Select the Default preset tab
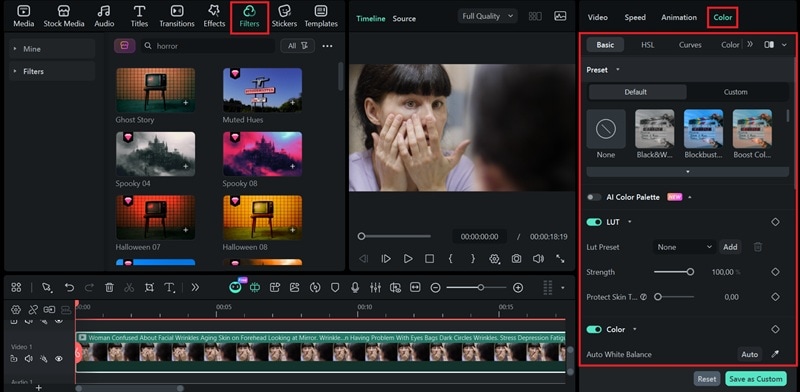800x392 pixels. click(x=636, y=92)
